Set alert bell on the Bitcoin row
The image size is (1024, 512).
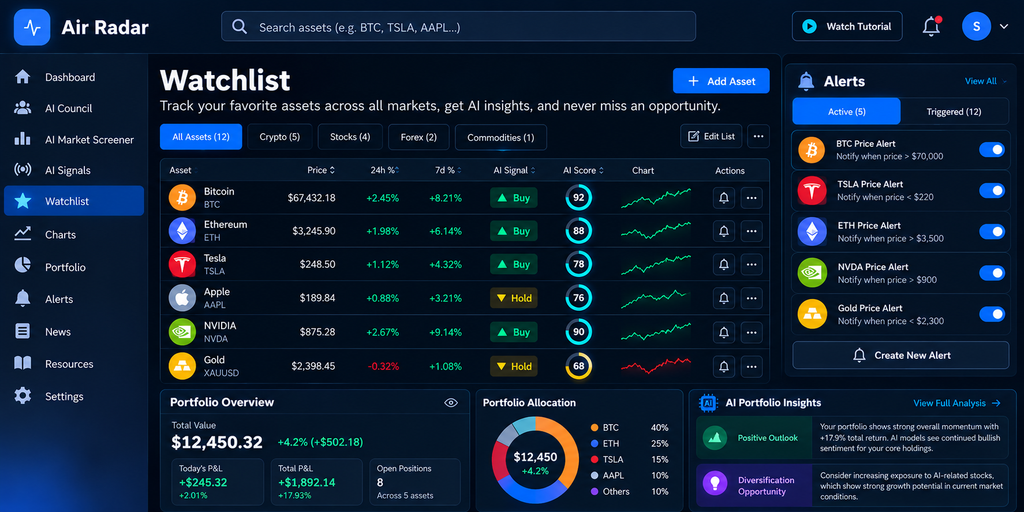point(724,197)
